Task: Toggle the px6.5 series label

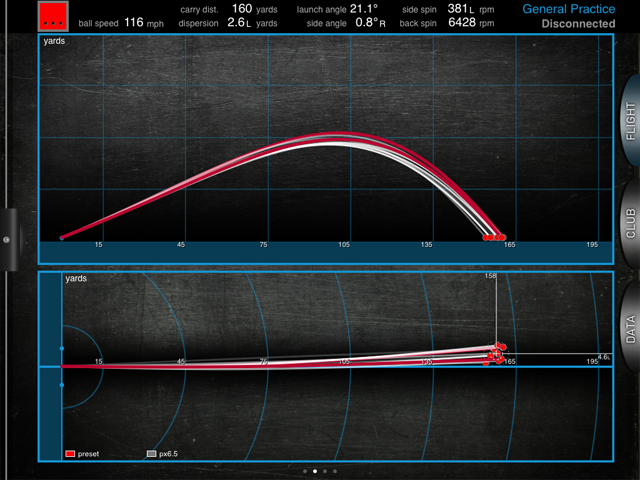Action: tap(171, 453)
